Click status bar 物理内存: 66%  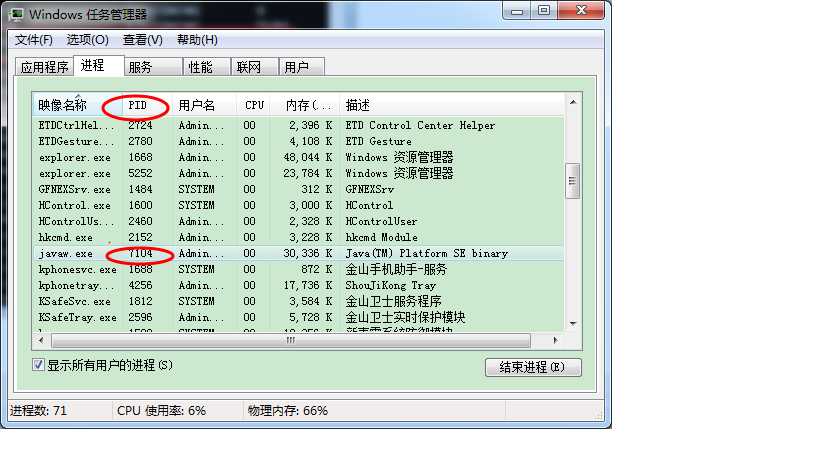tap(287, 410)
